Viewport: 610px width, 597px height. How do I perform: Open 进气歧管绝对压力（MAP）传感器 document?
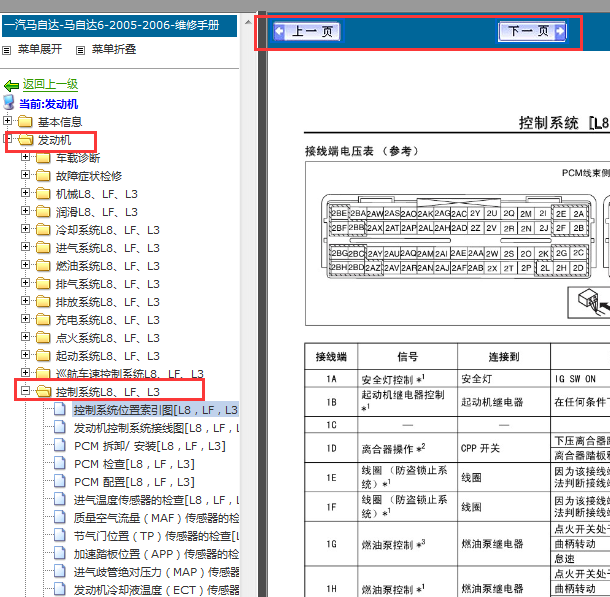tap(156, 572)
